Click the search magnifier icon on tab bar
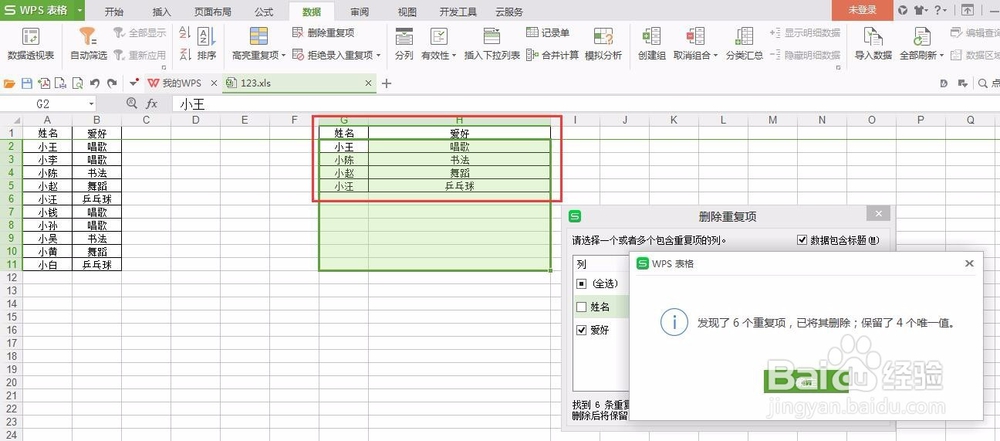 coord(983,83)
